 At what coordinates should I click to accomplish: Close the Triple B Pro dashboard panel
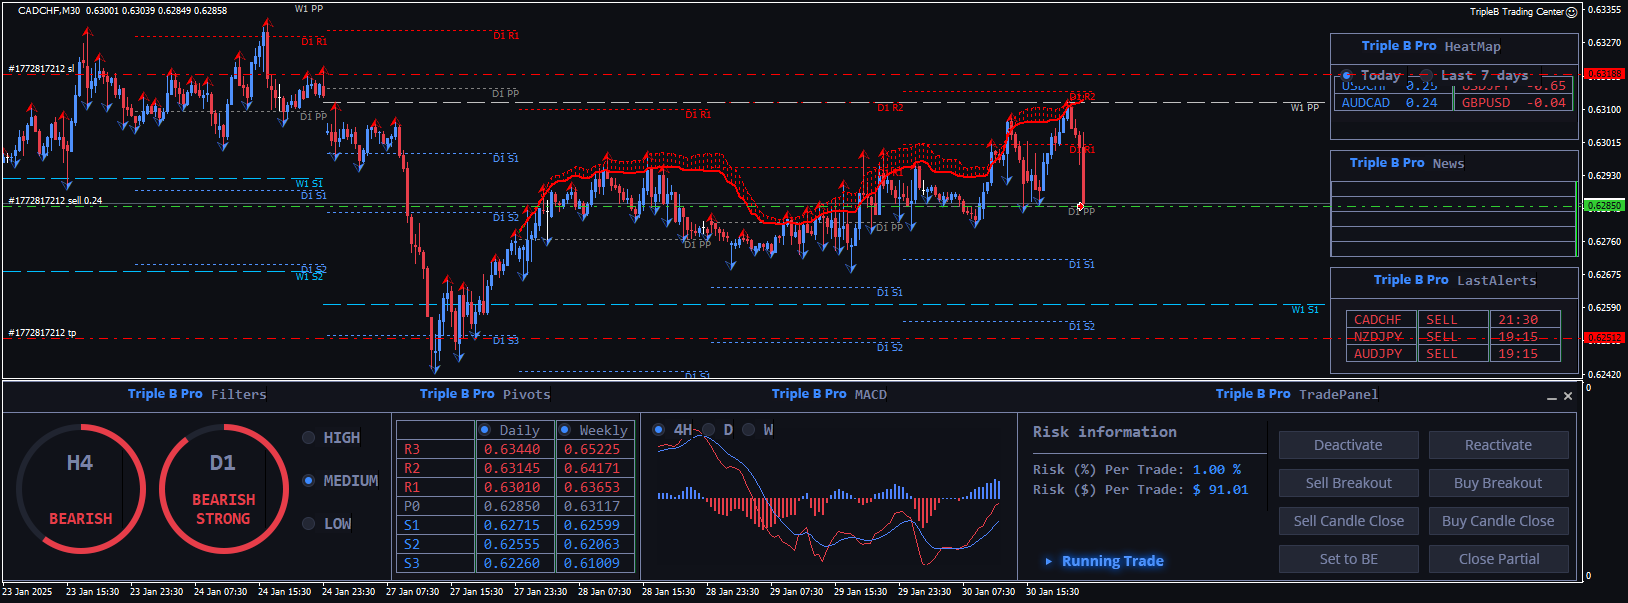(1568, 396)
